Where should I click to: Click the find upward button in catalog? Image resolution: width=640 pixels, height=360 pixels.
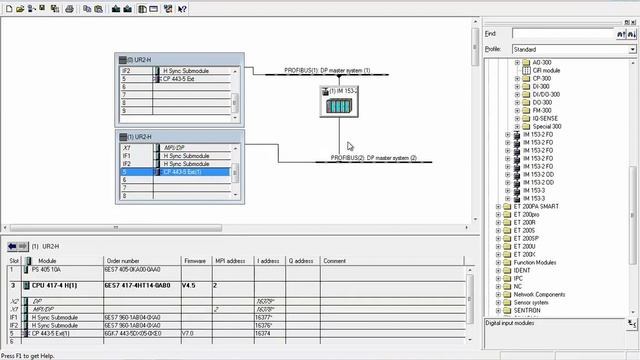point(621,34)
